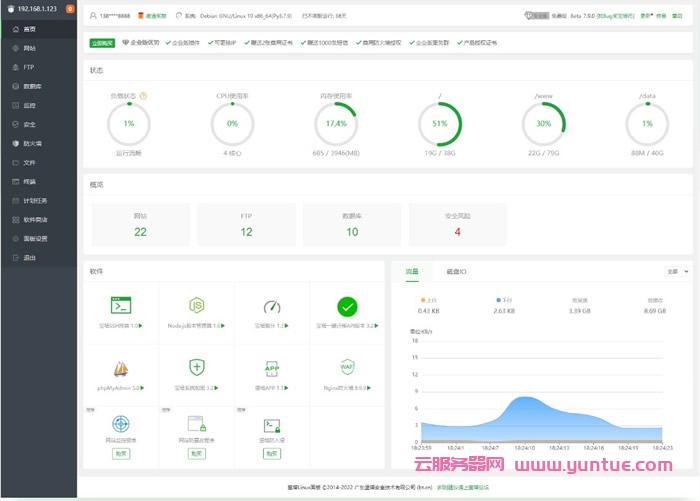Open the traffic chart 全部 dropdown

click(x=677, y=271)
